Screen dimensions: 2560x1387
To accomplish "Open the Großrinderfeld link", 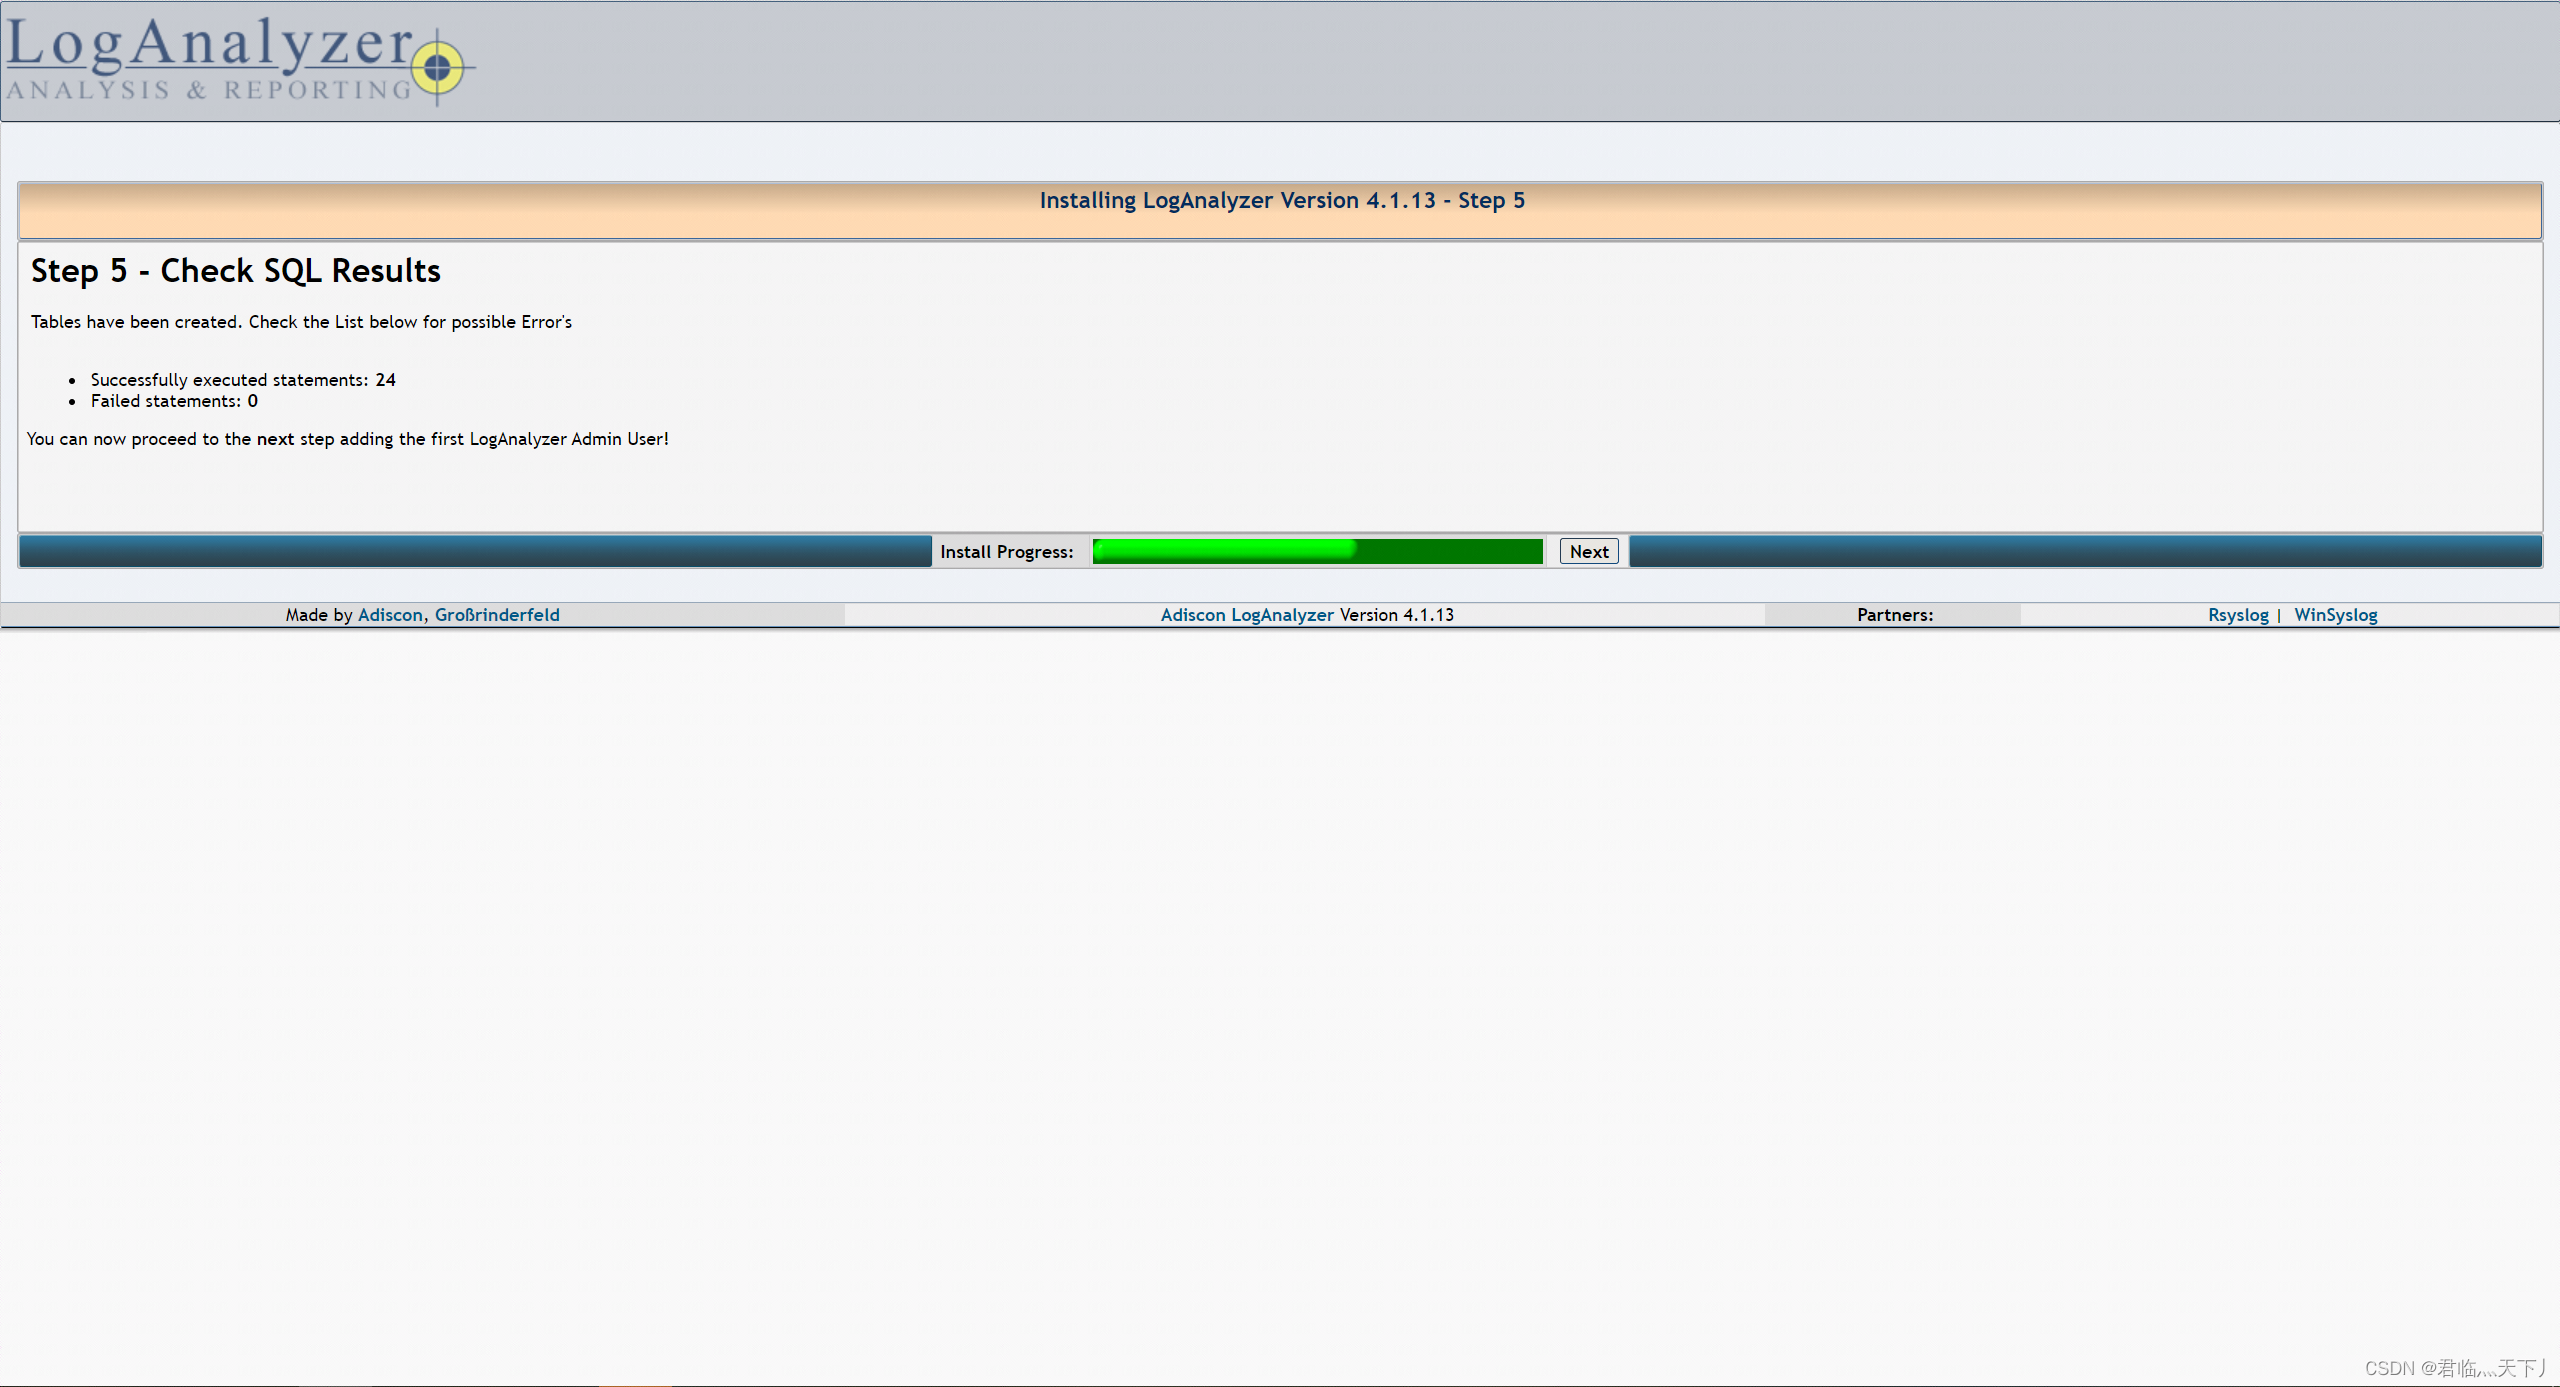I will [x=497, y=615].
